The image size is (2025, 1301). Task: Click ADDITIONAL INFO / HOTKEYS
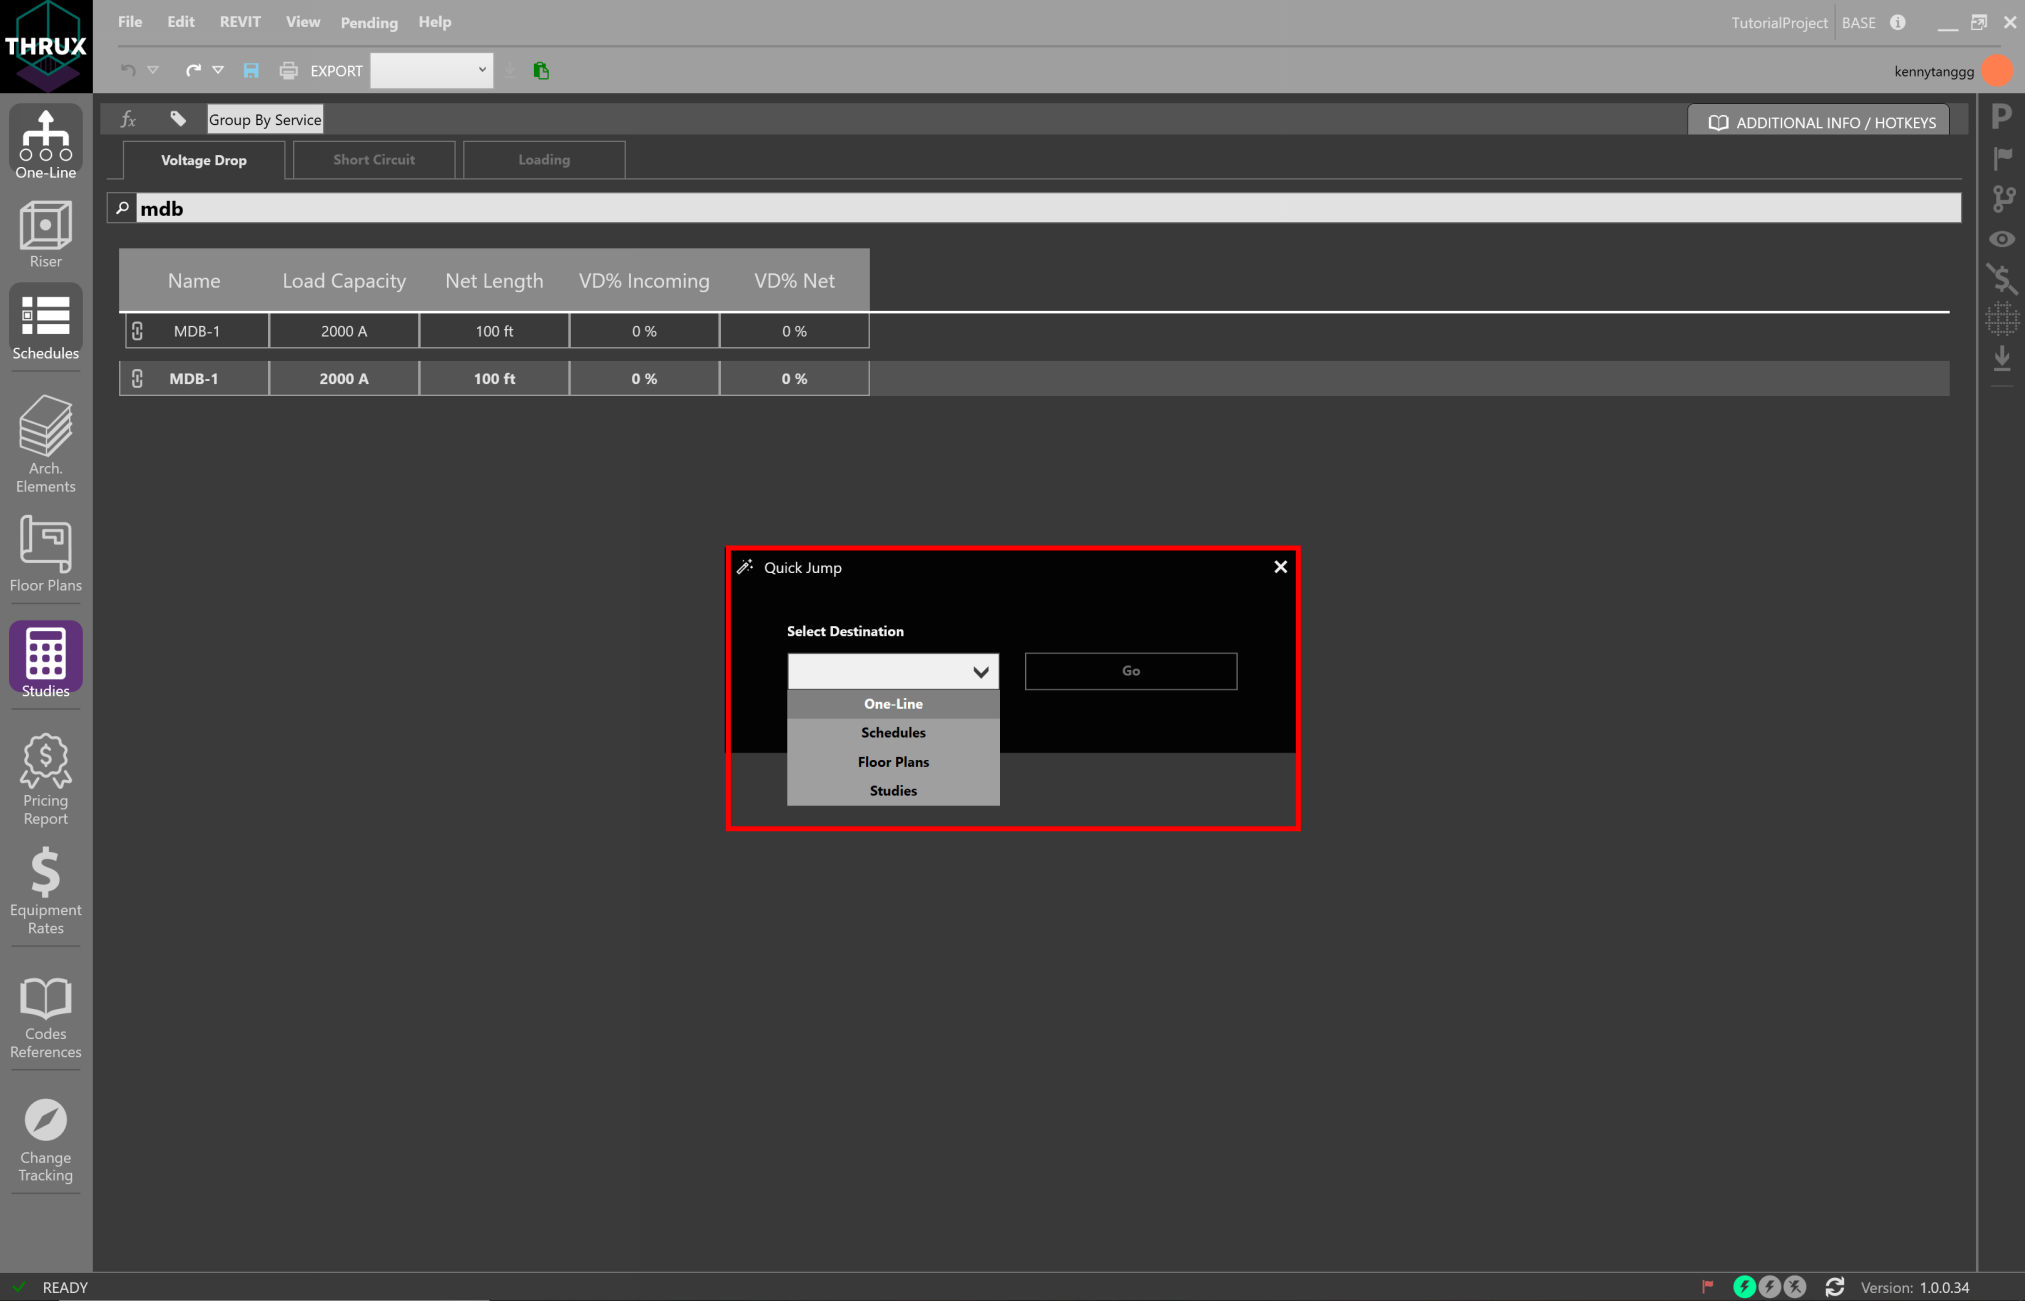(1817, 121)
